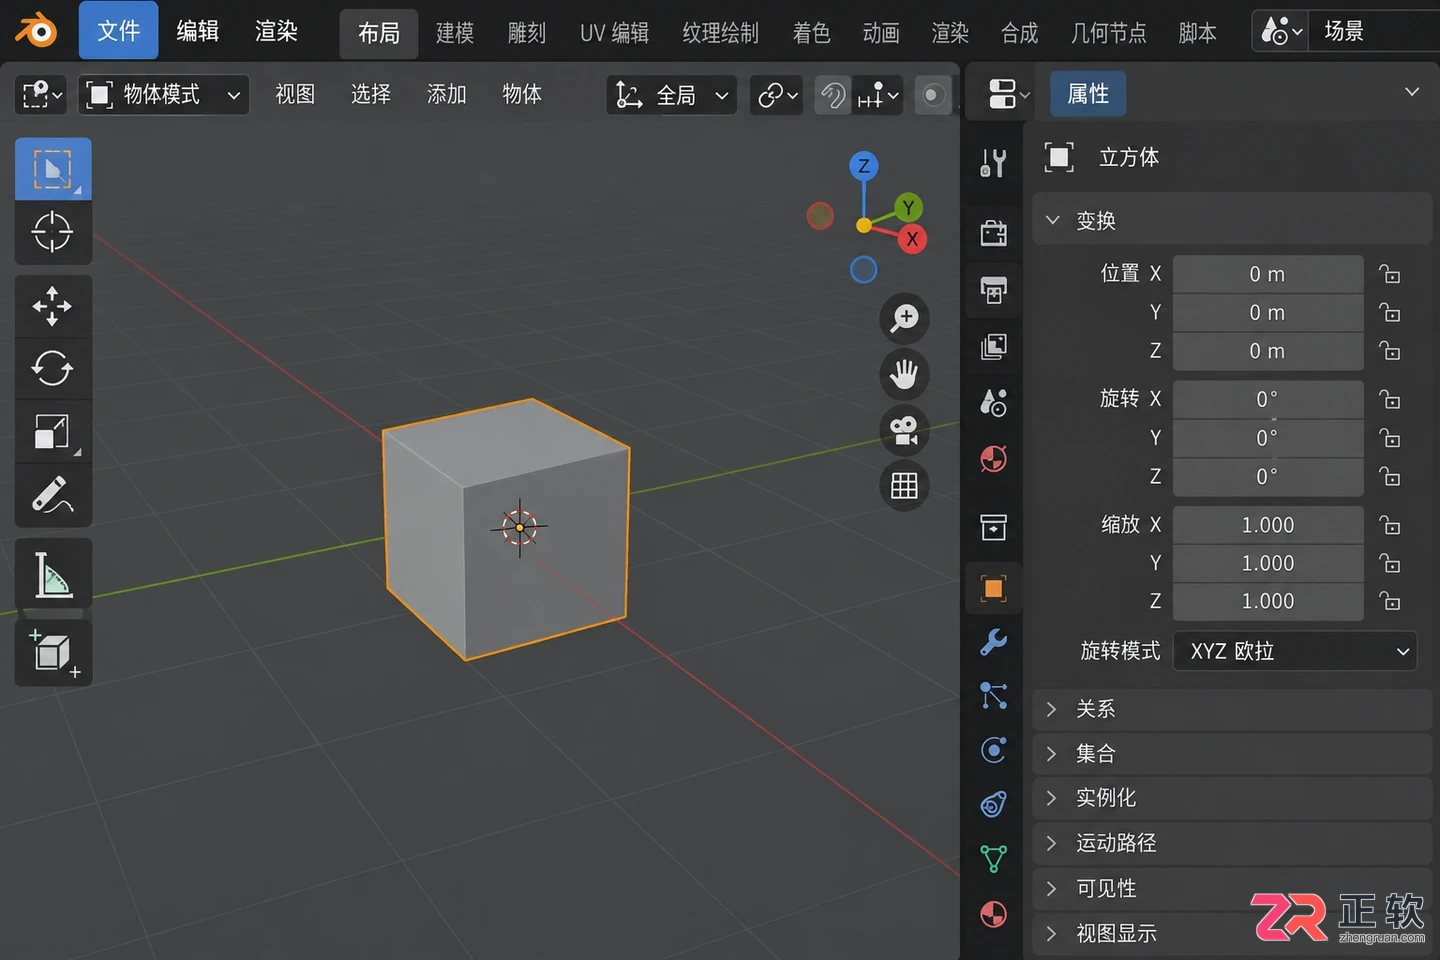Image resolution: width=1440 pixels, height=960 pixels.
Task: Open the Output properties tab icon
Action: 993,291
